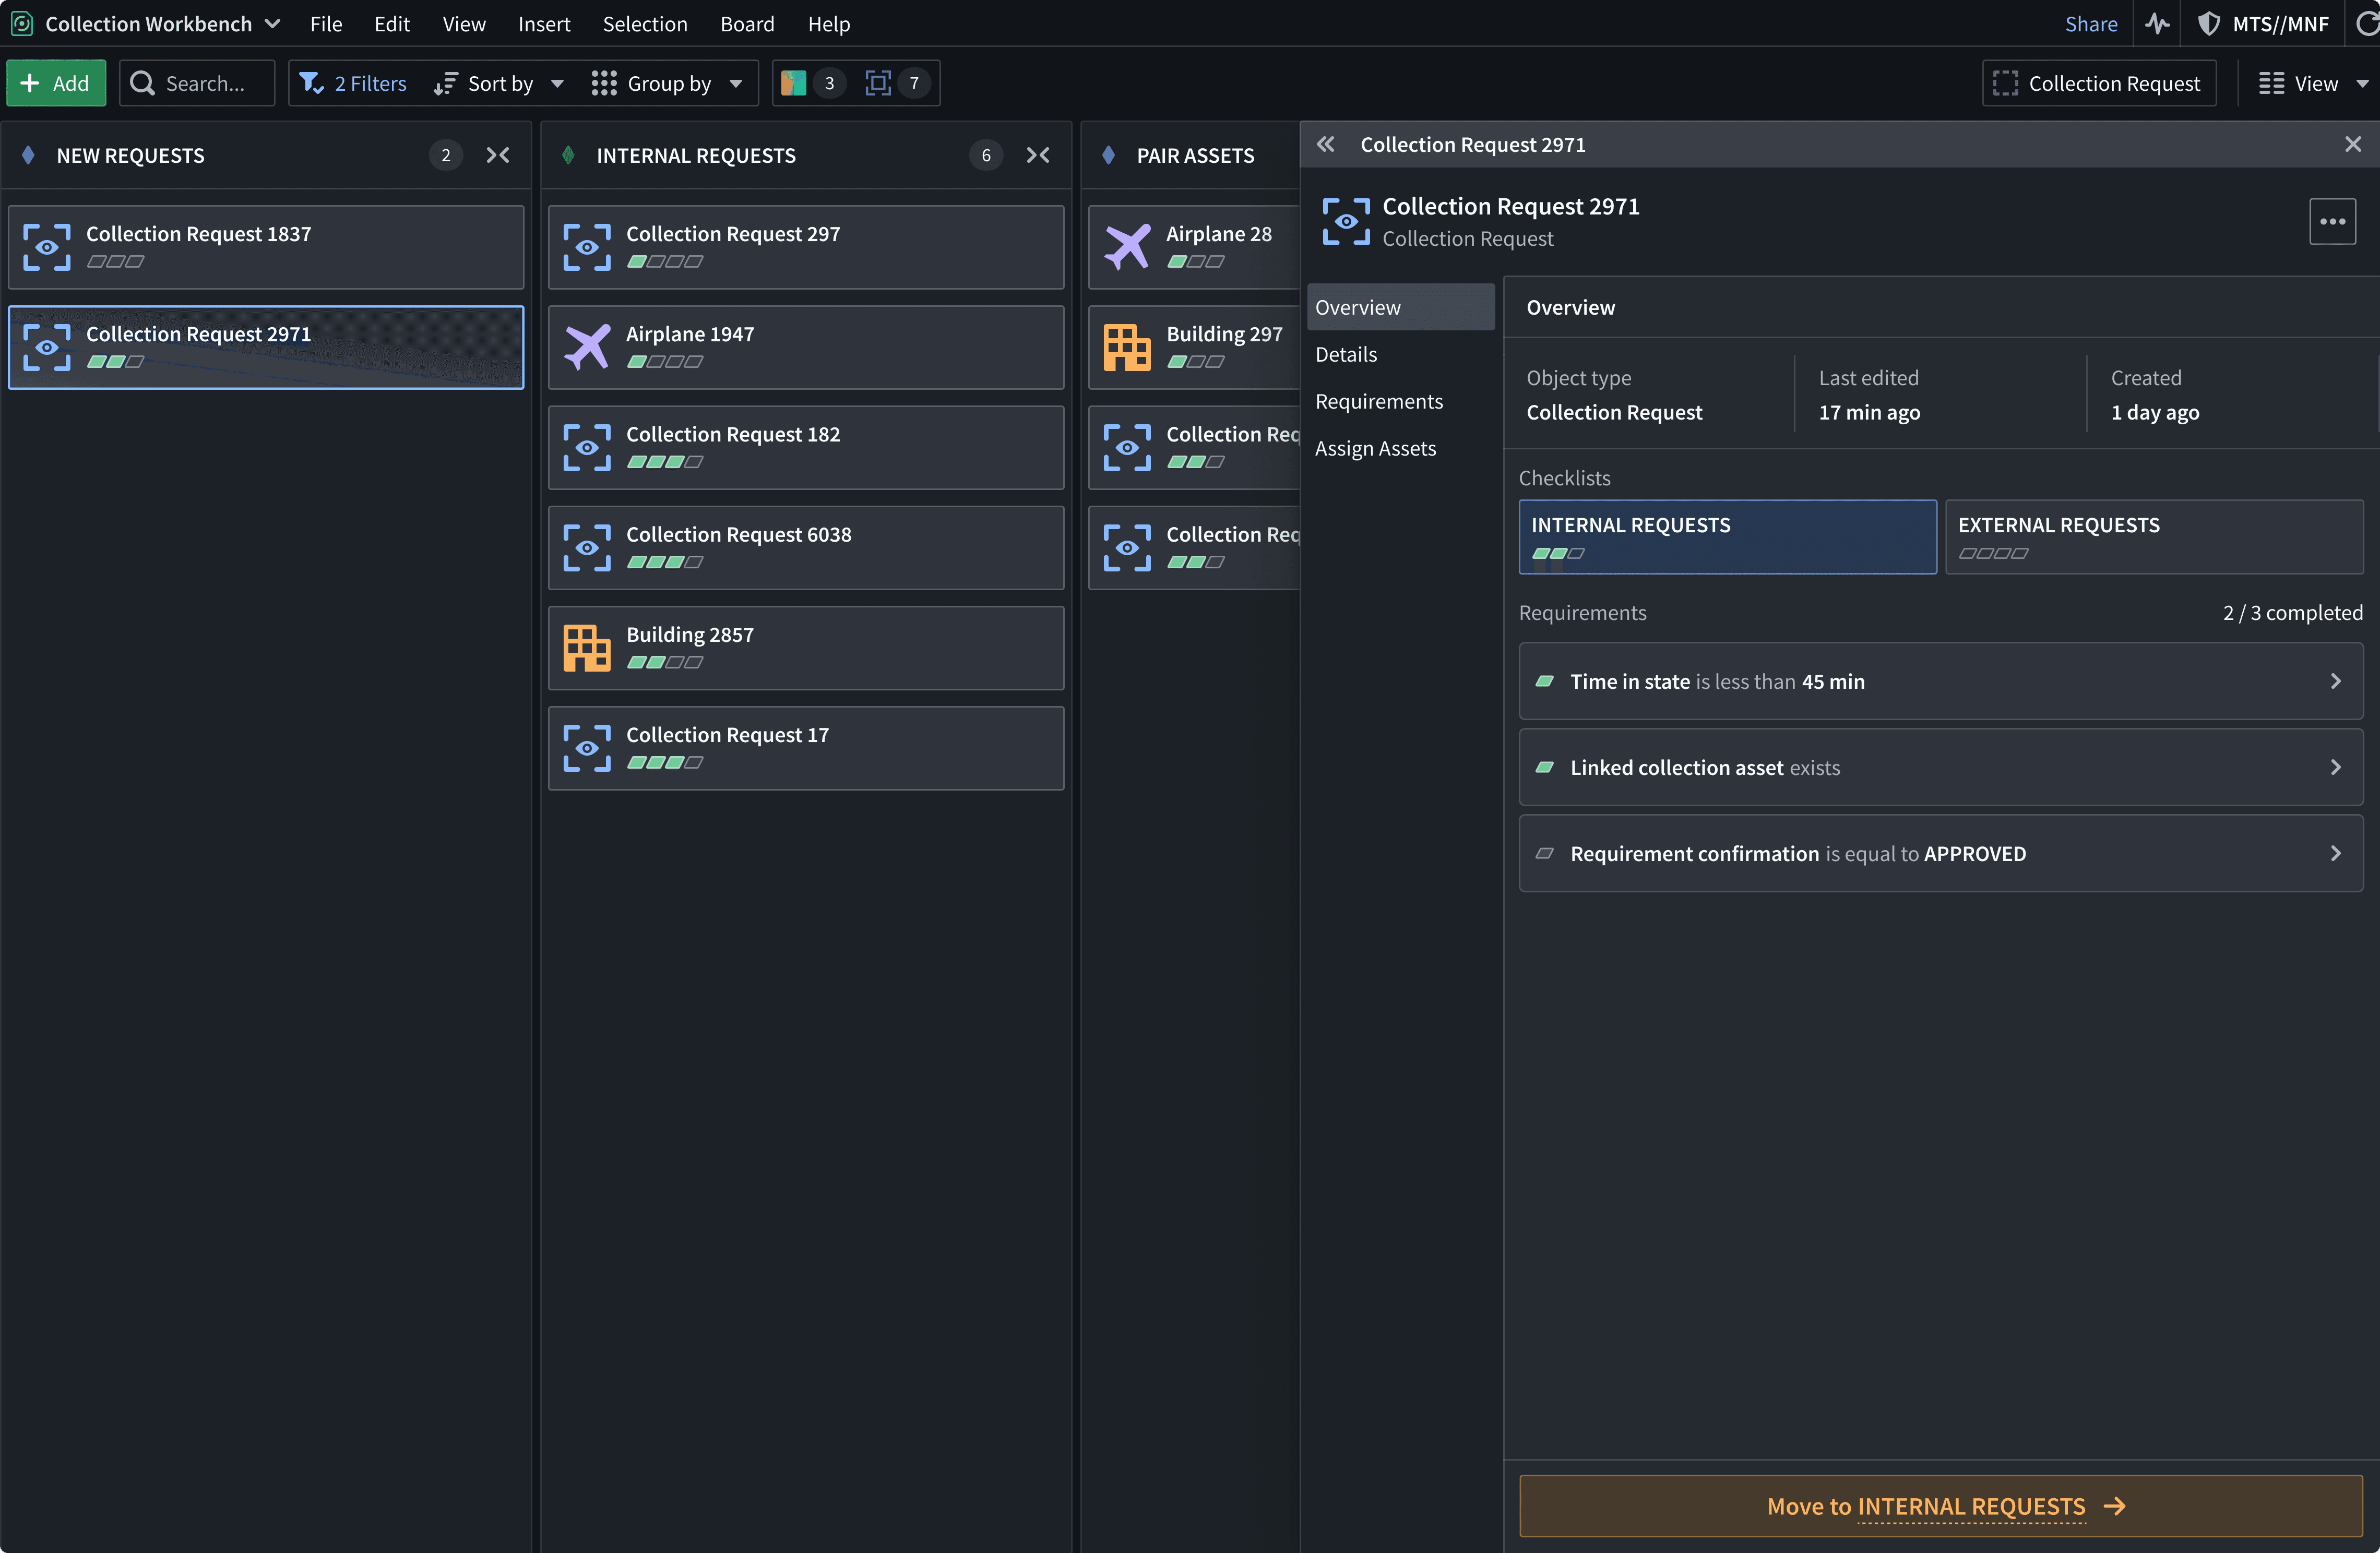2380x1553 pixels.
Task: Click Building 2857 progress indicator
Action: point(664,662)
